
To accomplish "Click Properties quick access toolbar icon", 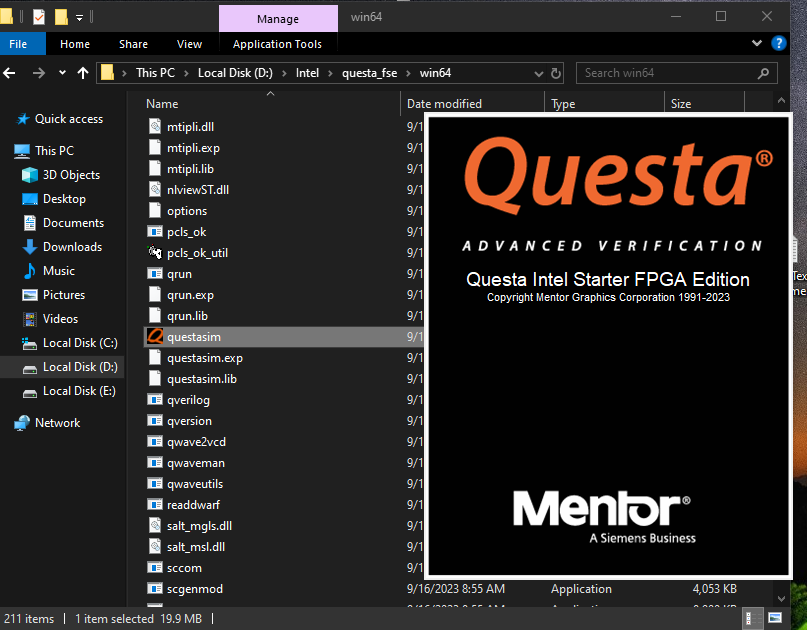I will tap(39, 18).
